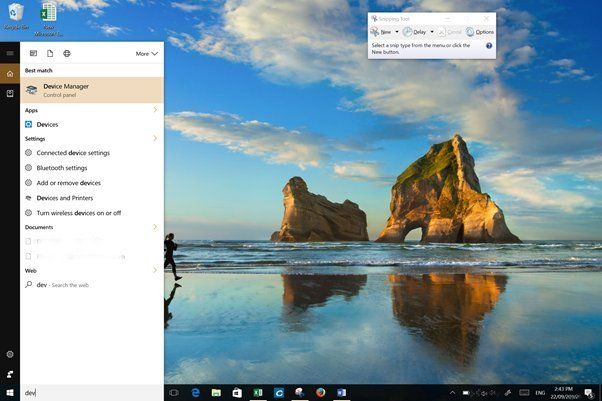Select the Home icon in search sidebar
The height and width of the screenshot is (401, 602).
tap(10, 74)
